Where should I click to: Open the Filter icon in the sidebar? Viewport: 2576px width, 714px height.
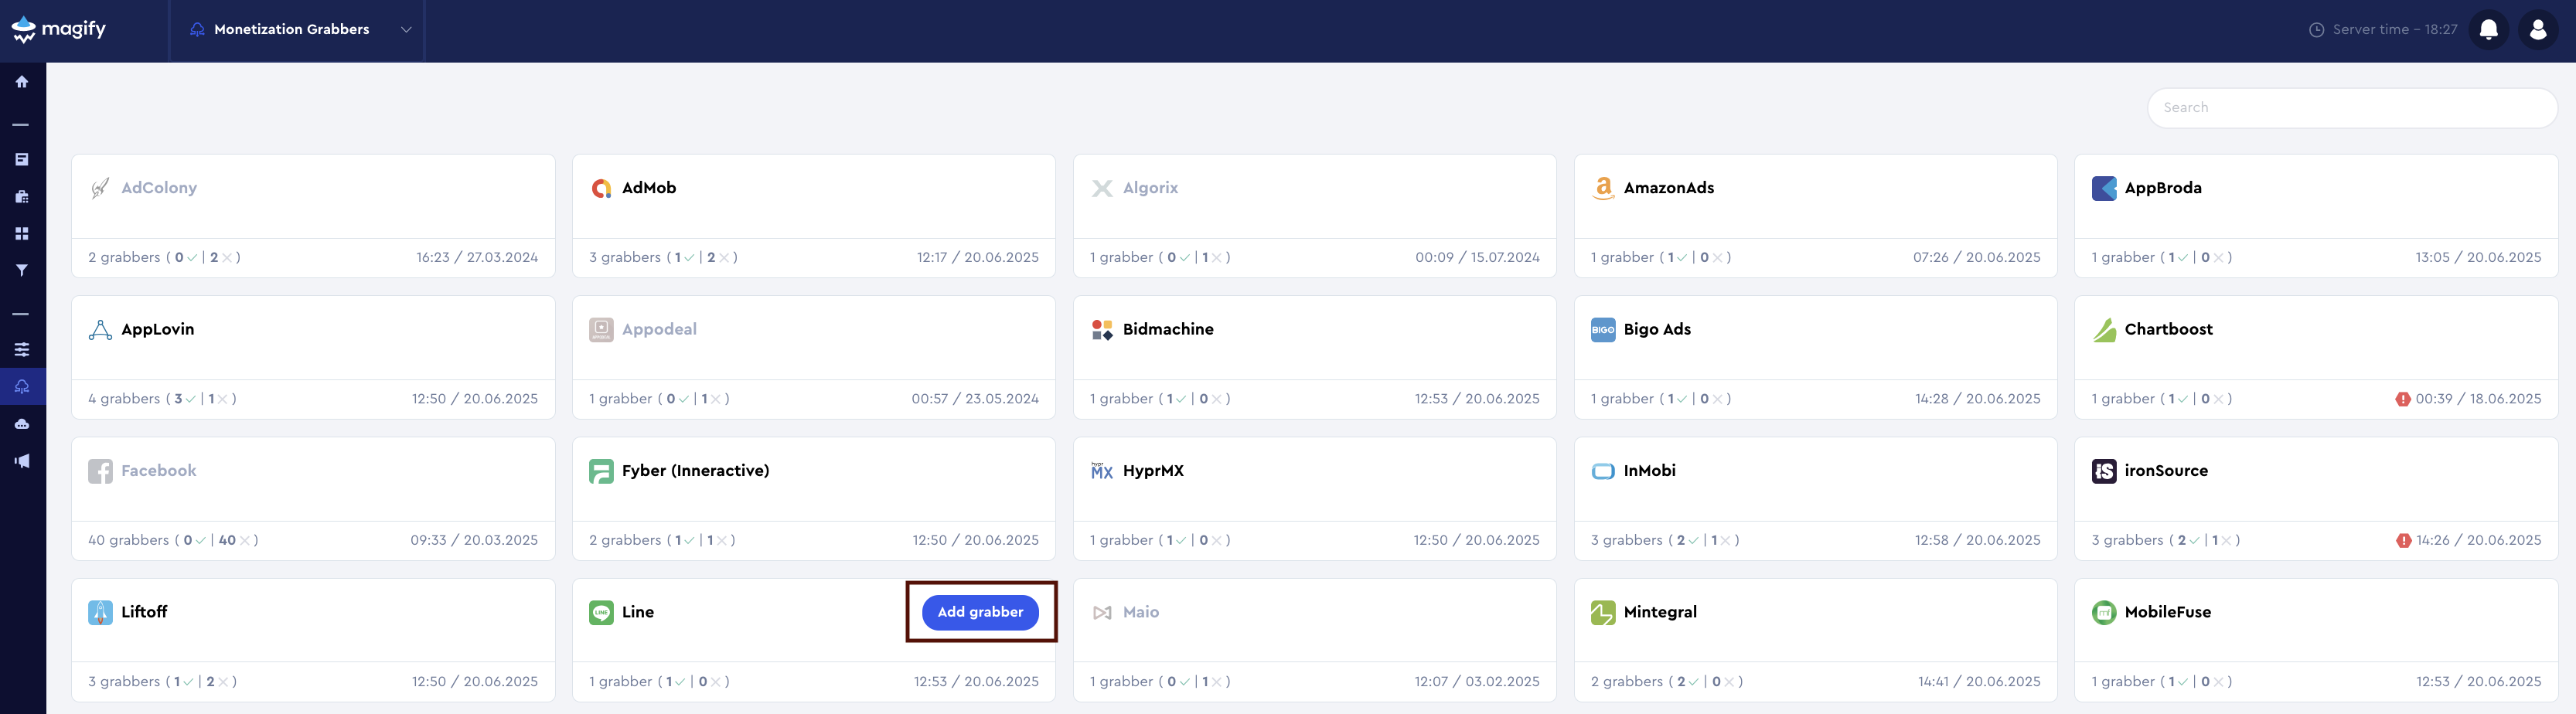point(21,269)
